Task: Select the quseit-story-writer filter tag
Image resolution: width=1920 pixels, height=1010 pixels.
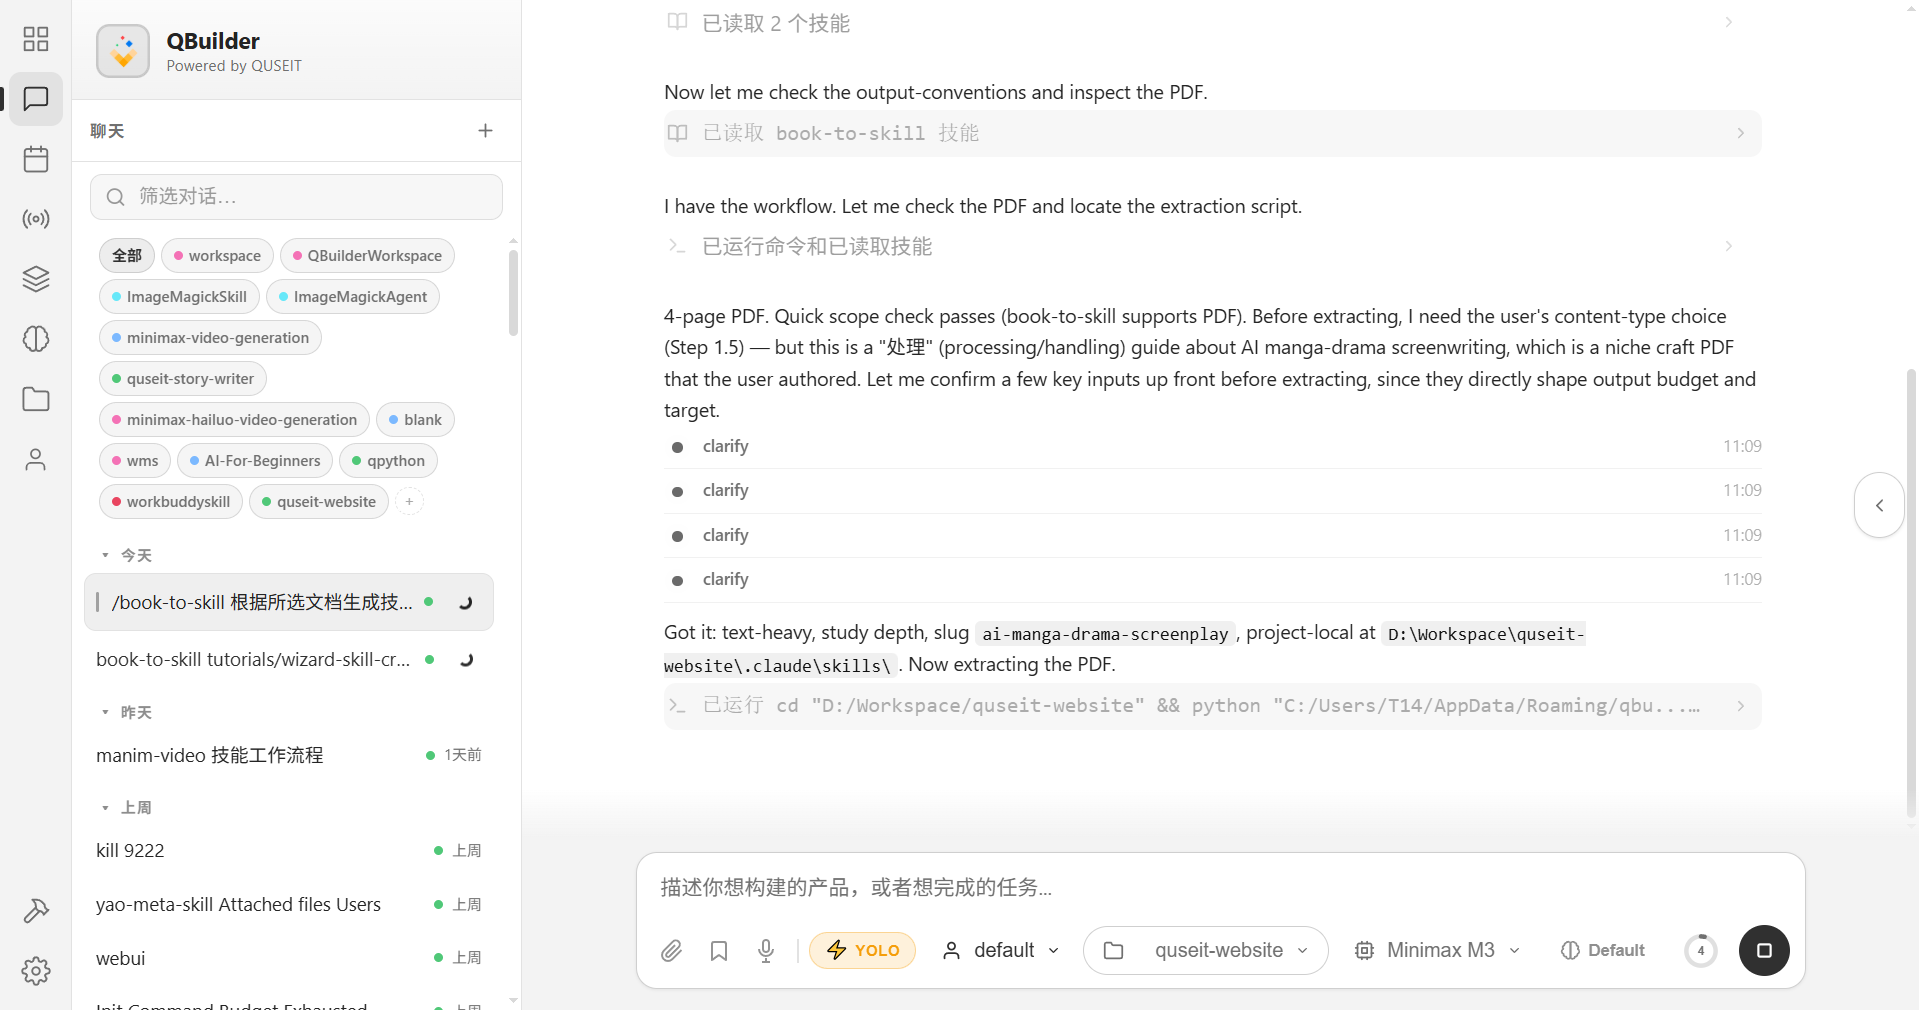Action: 183,379
